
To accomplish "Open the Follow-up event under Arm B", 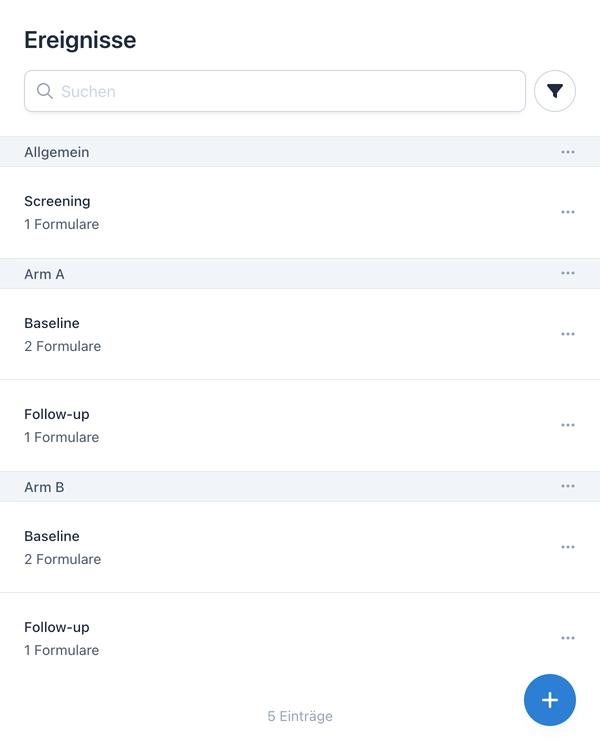I will tap(250, 638).
